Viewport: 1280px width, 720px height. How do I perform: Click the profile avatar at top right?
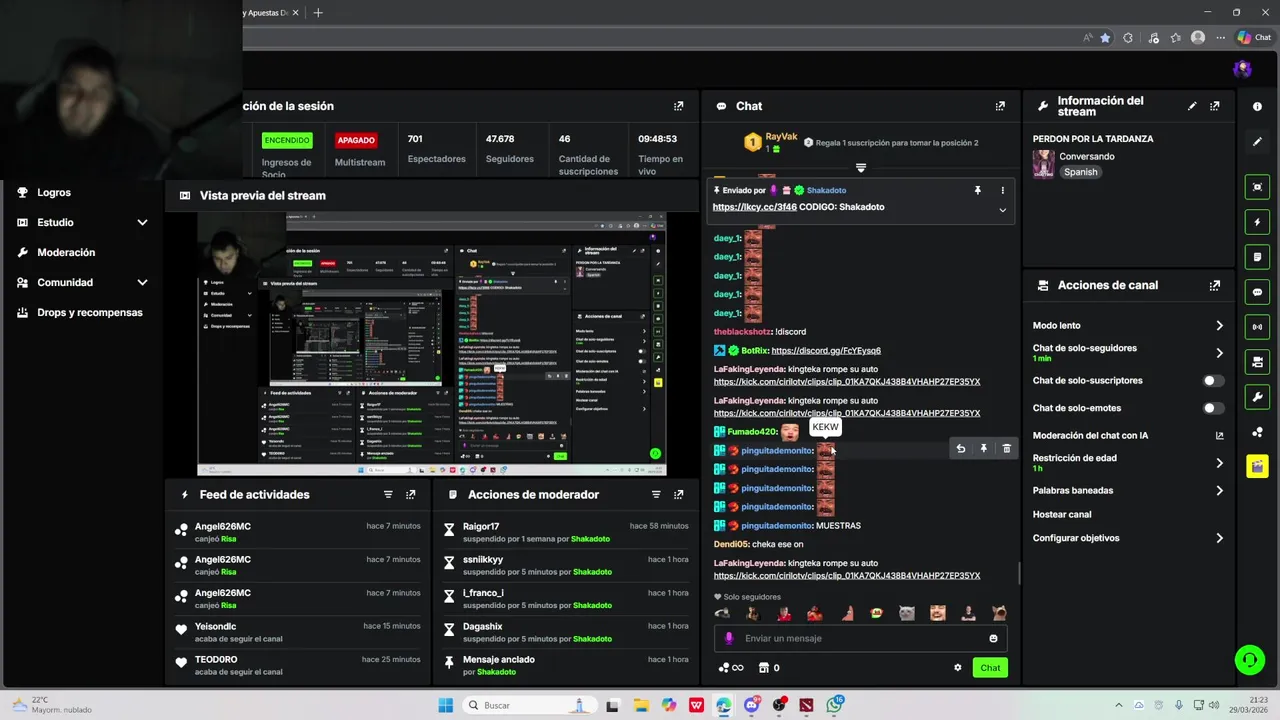click(1243, 69)
